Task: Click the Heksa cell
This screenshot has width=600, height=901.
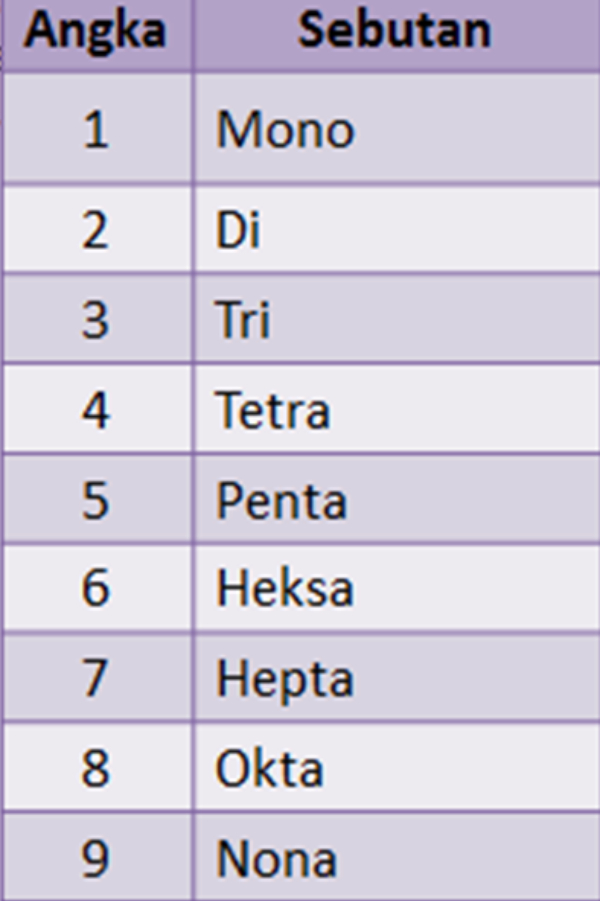Action: click(x=397, y=588)
